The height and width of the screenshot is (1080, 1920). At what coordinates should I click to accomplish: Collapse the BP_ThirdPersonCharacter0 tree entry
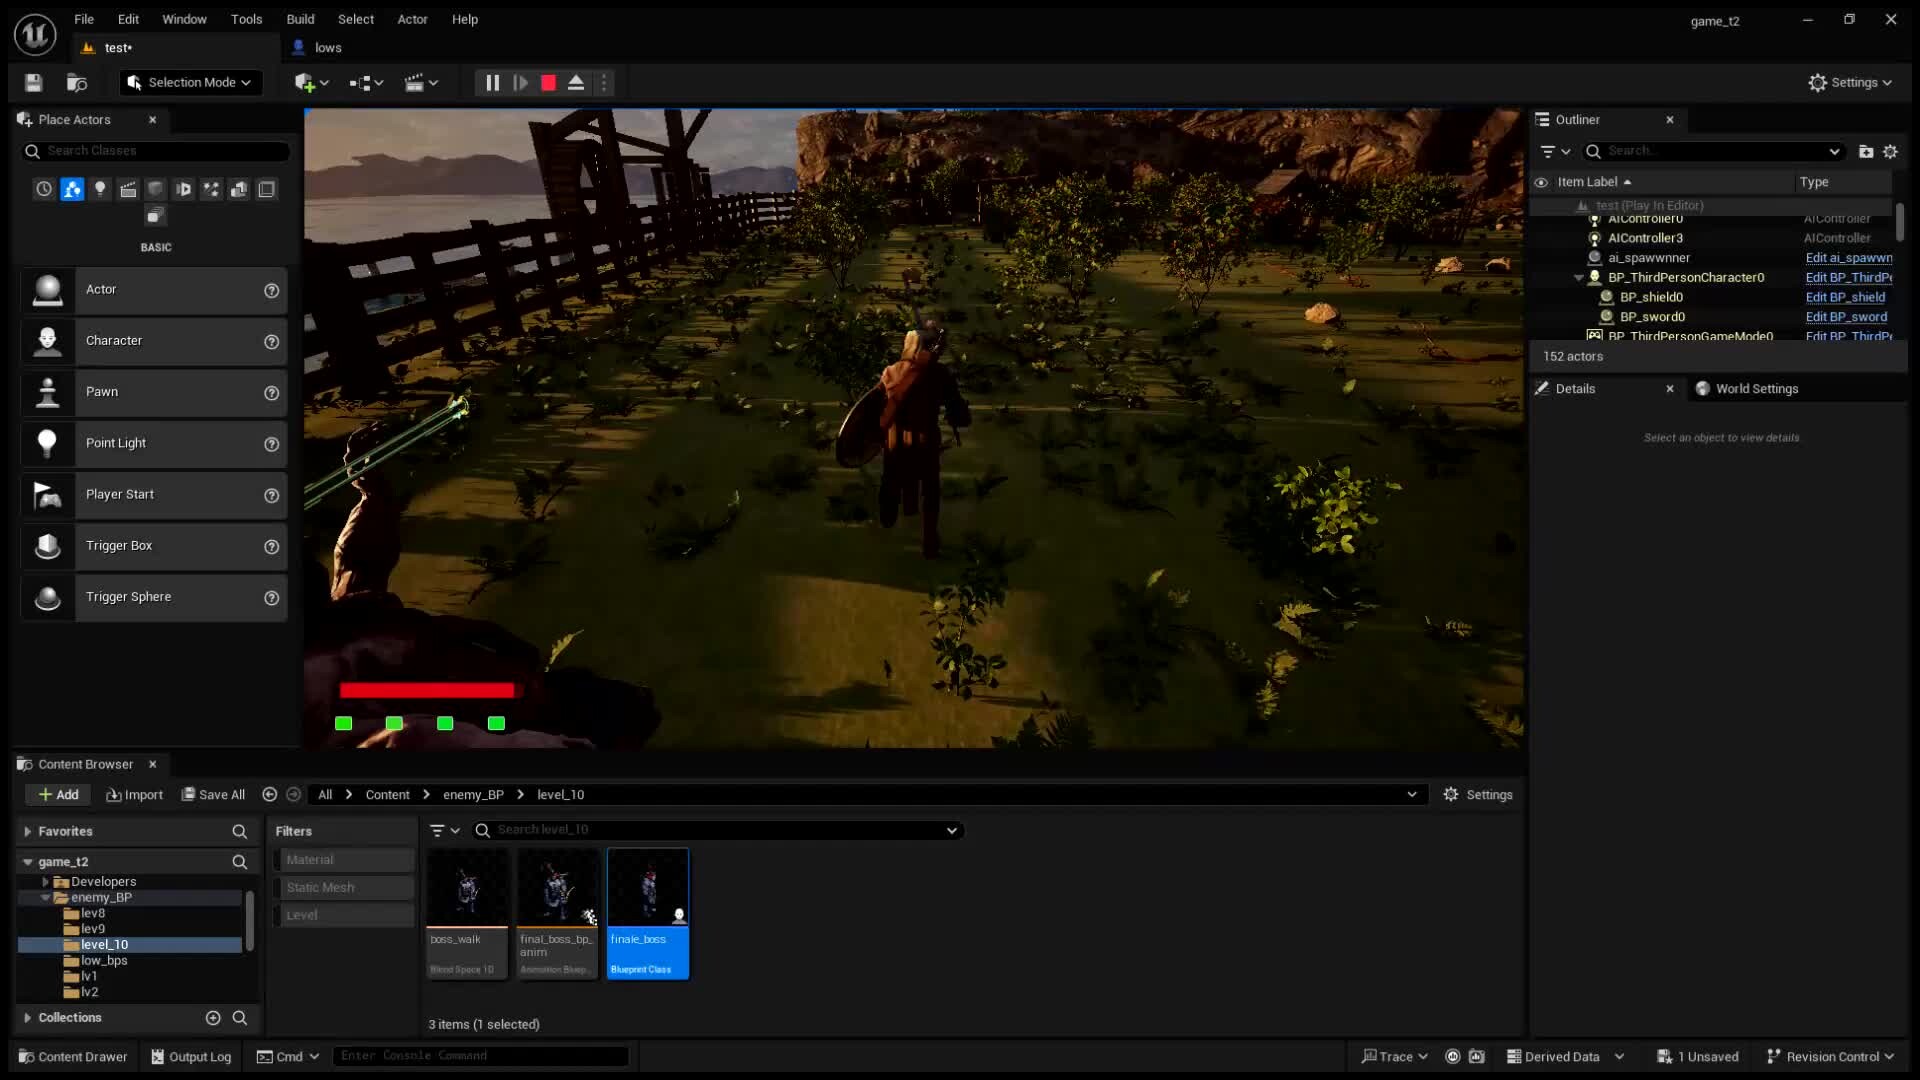point(1578,278)
